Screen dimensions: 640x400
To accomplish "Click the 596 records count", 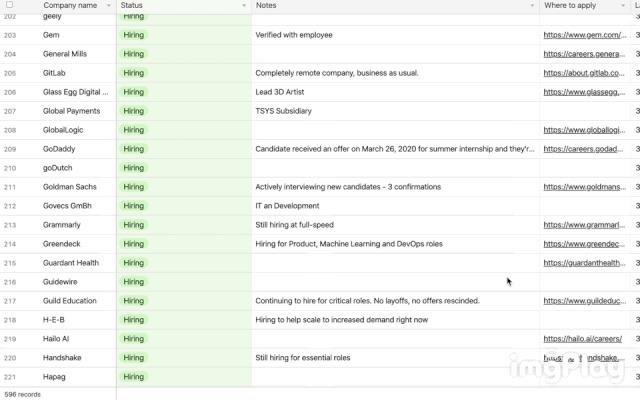I will coord(23,394).
